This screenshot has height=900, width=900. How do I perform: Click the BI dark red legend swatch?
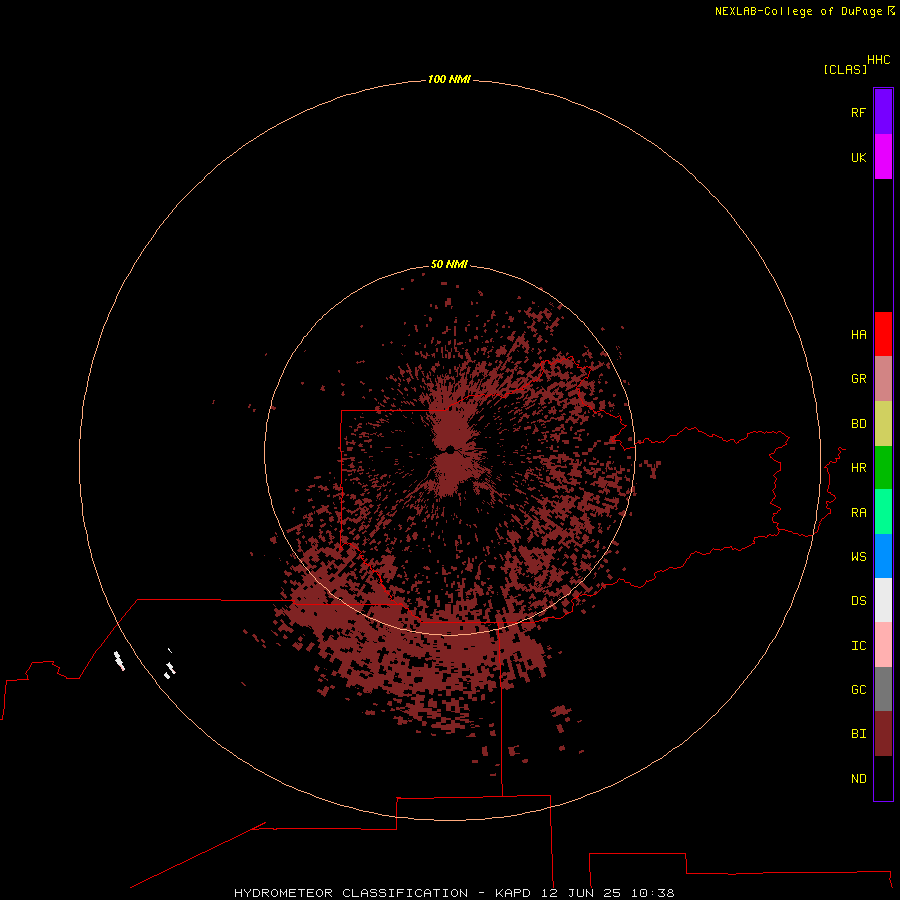click(x=883, y=734)
